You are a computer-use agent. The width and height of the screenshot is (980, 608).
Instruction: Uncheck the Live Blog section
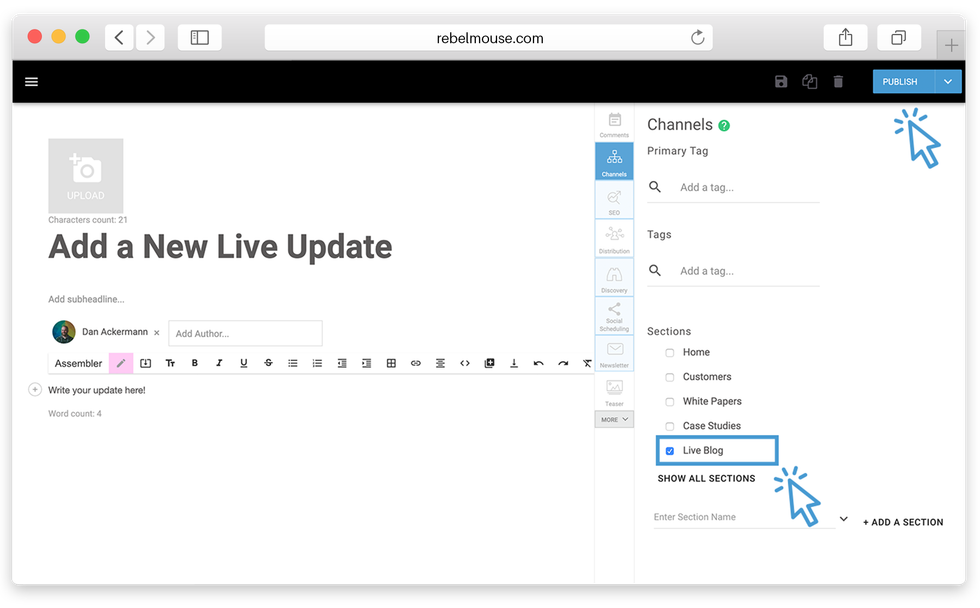[670, 451]
